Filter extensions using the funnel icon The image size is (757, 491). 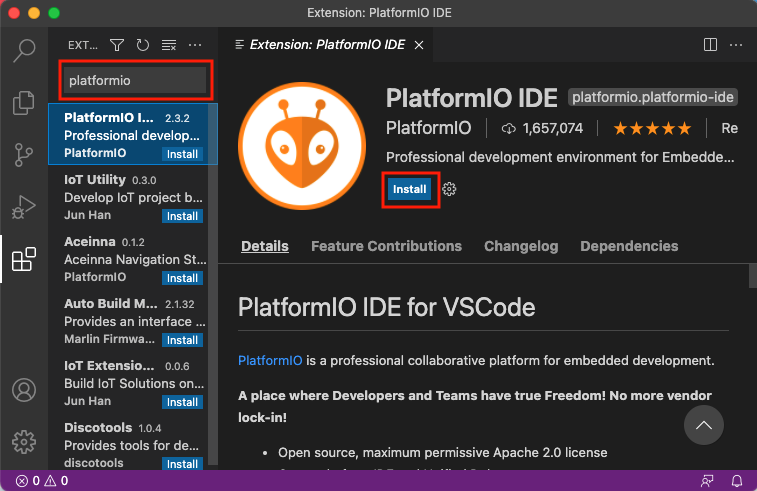click(117, 45)
